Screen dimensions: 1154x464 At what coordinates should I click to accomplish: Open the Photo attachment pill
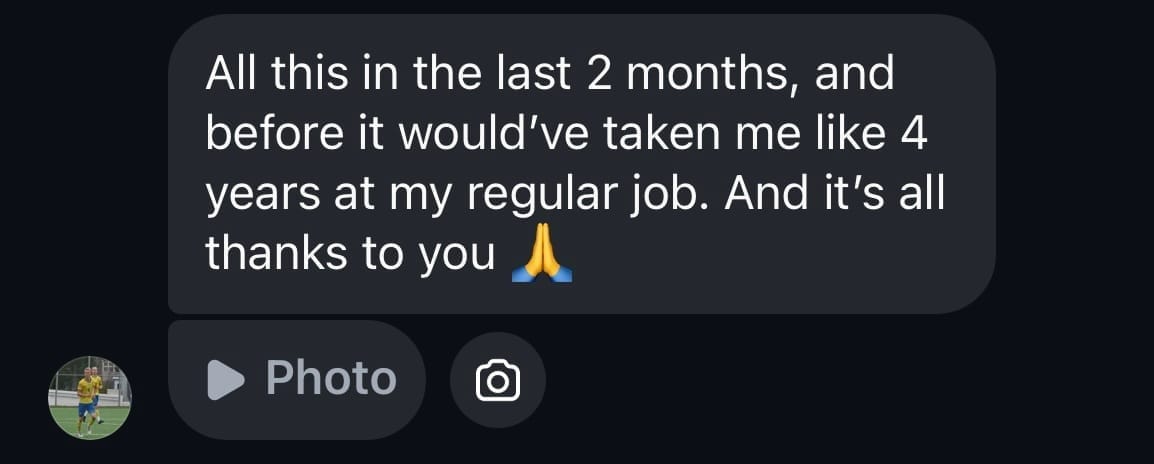pyautogui.click(x=297, y=380)
